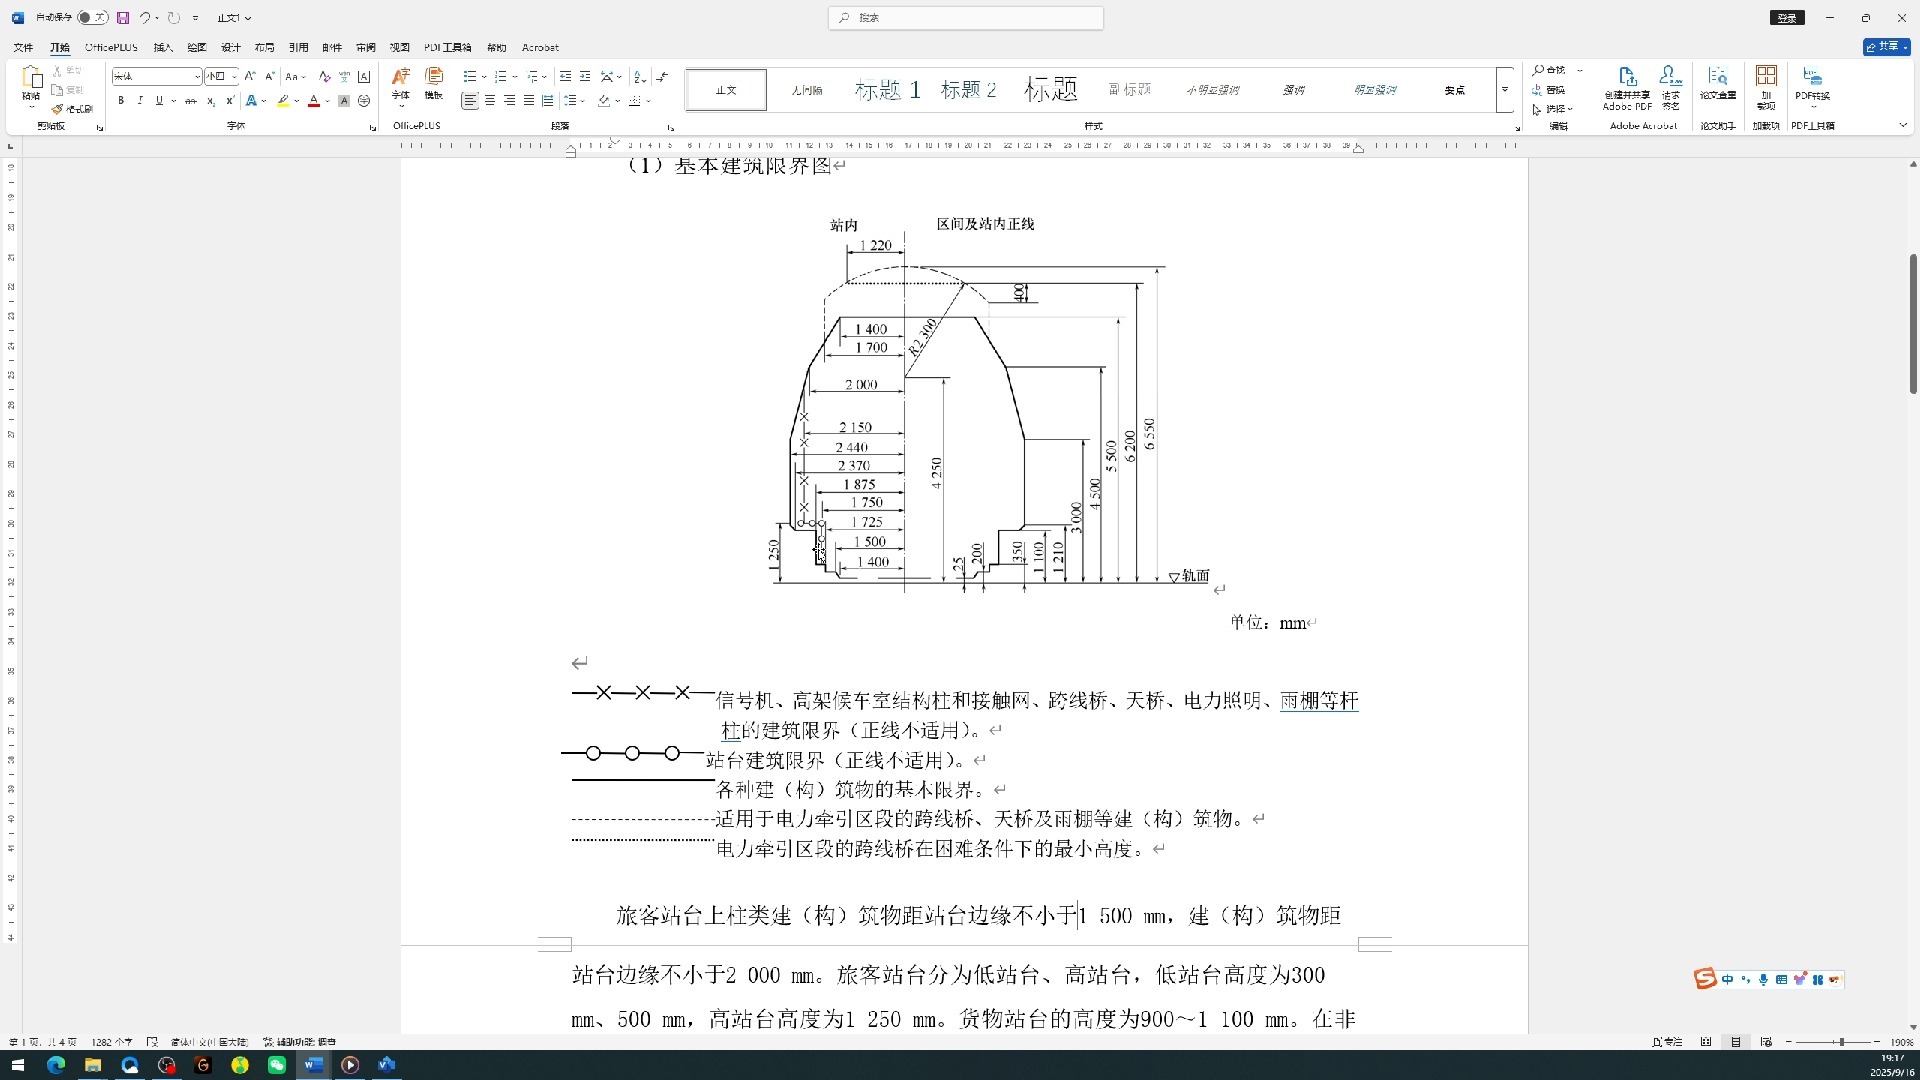Switch to the References ribbon tab
The image size is (1920, 1080).
pos(298,47)
